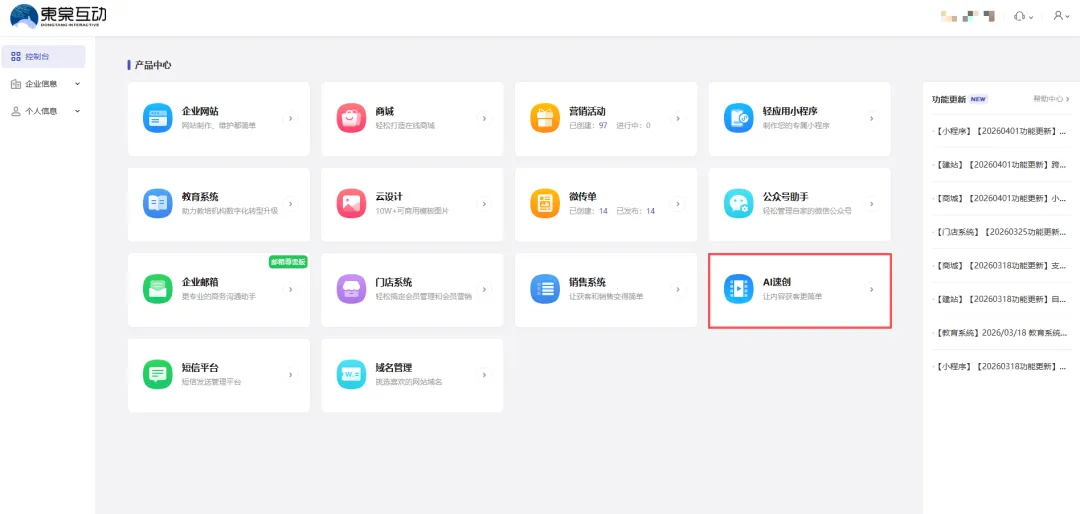
Task: Click the arrow on AI速创 card
Action: [871, 289]
